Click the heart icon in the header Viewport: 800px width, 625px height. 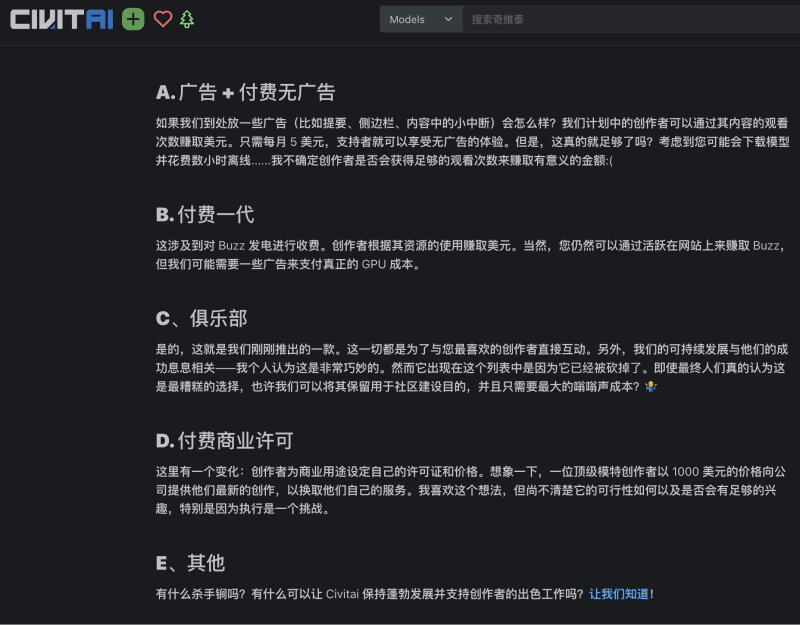point(163,18)
